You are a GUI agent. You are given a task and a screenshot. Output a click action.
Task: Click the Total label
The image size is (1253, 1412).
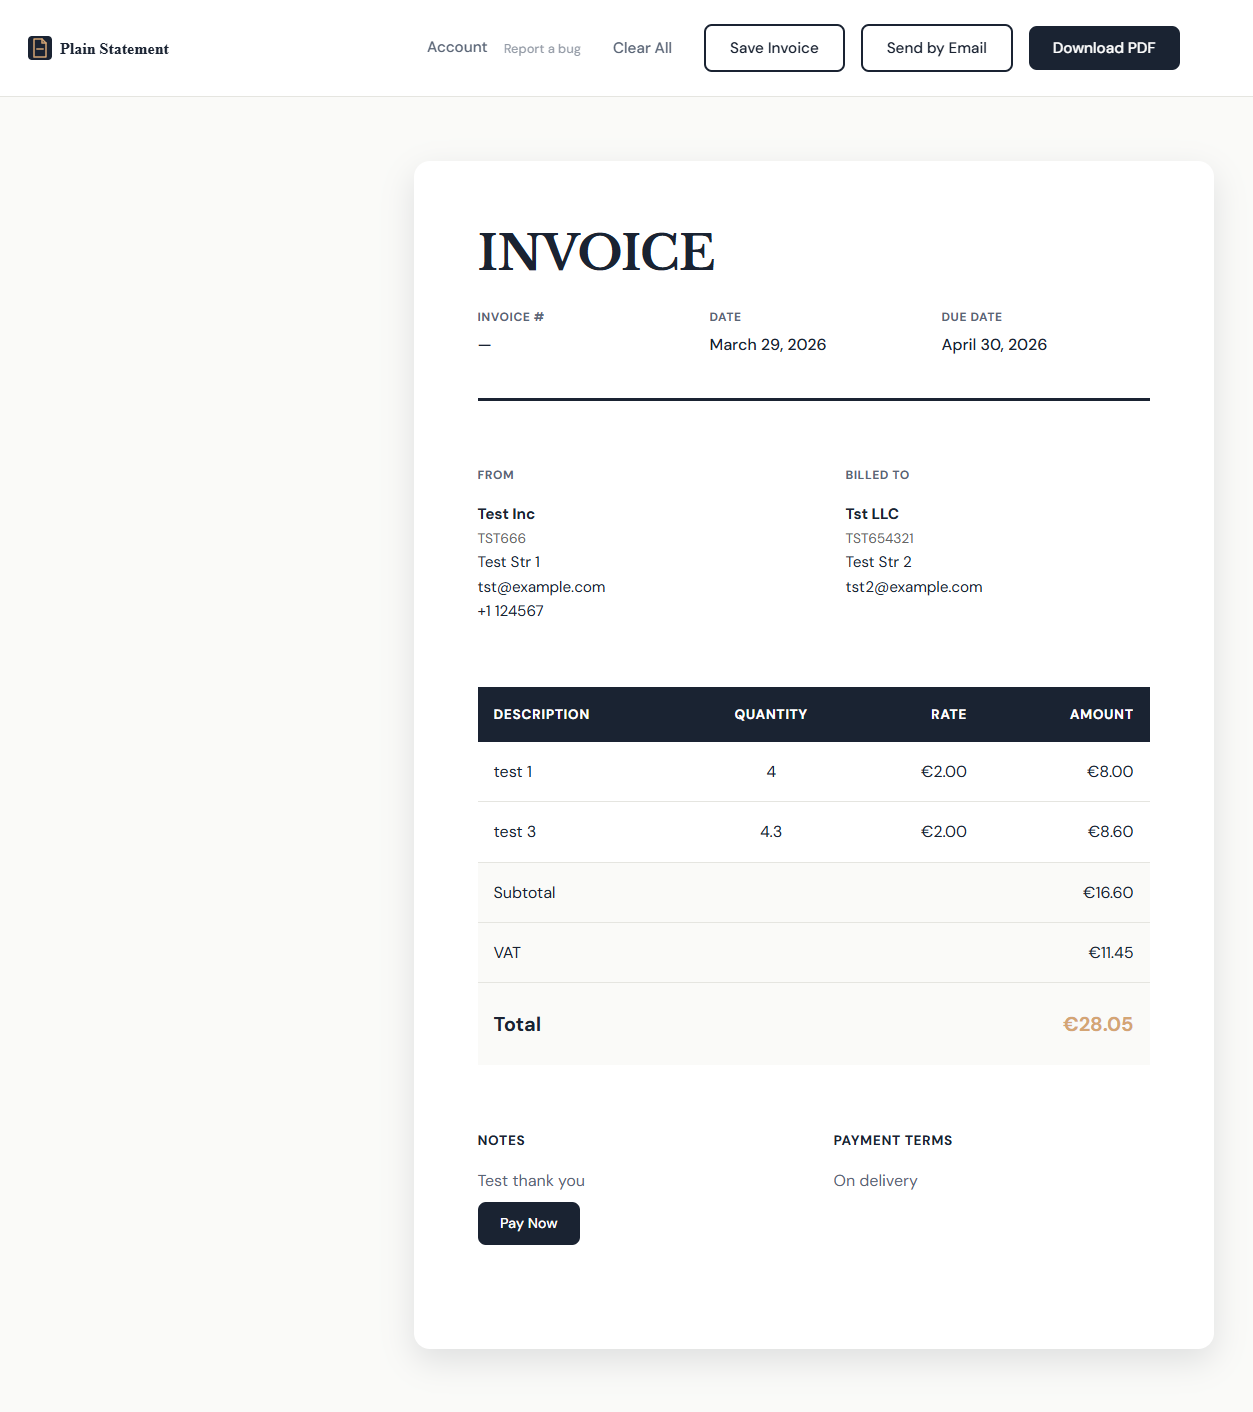point(517,1024)
